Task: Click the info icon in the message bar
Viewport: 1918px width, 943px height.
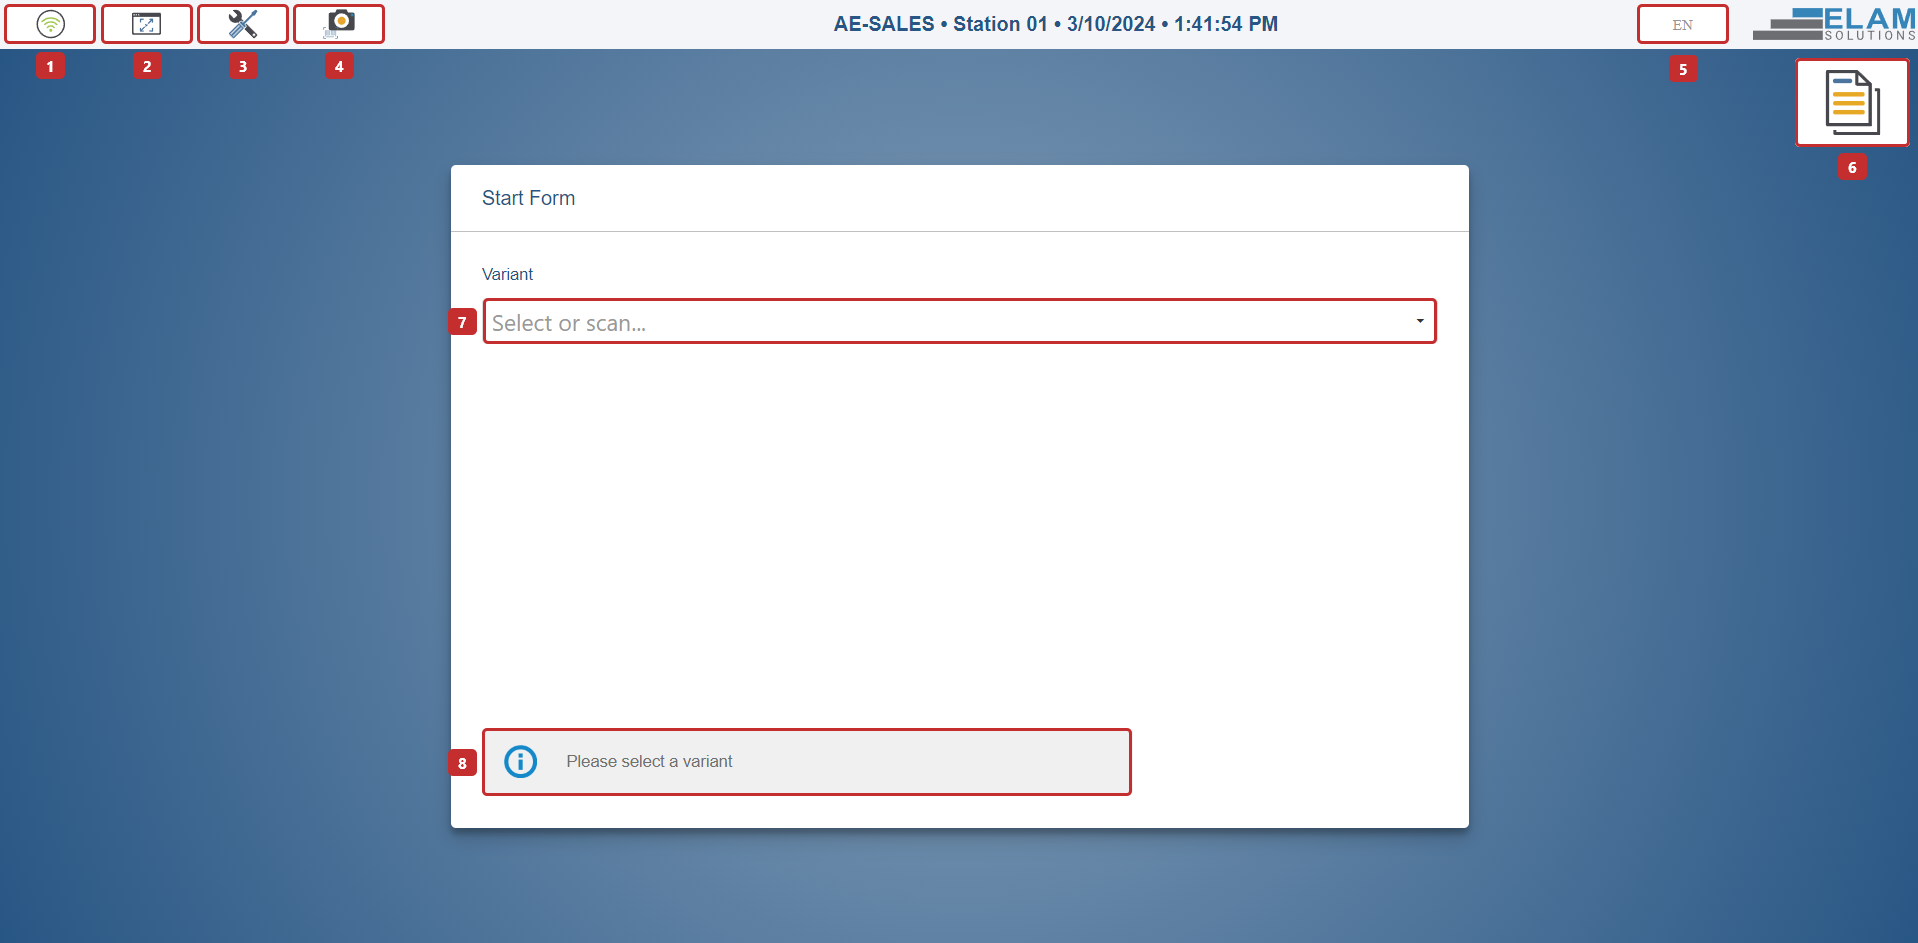Action: (x=520, y=761)
